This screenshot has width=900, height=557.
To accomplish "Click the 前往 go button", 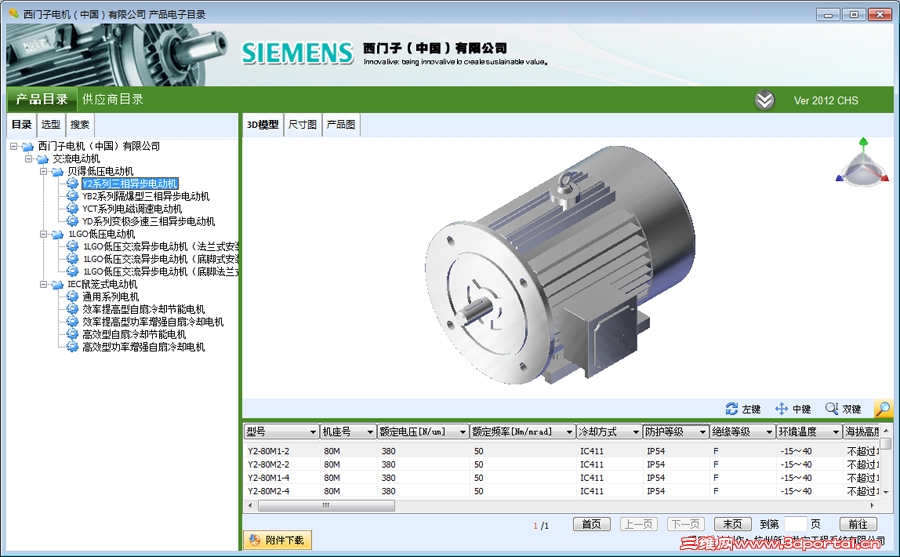I will pyautogui.click(x=858, y=524).
